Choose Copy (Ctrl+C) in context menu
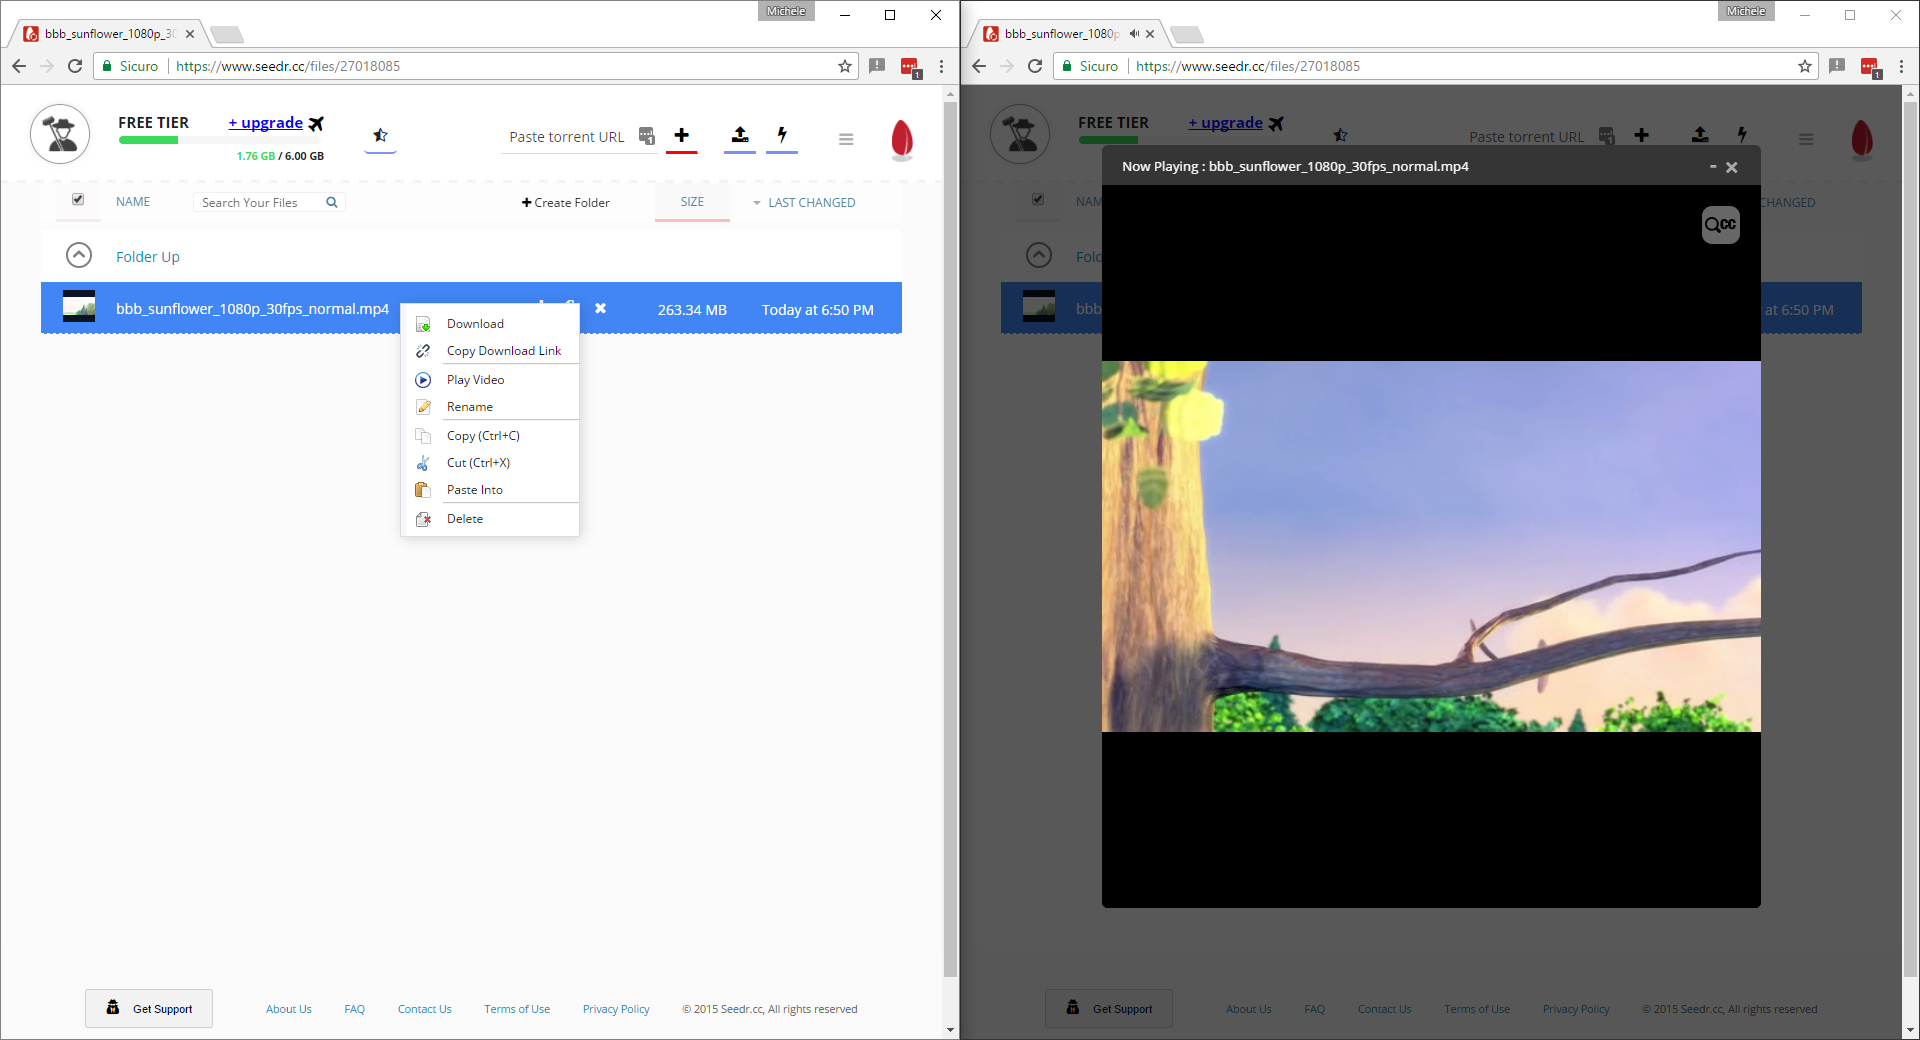Image resolution: width=1920 pixels, height=1040 pixels. tap(490, 436)
